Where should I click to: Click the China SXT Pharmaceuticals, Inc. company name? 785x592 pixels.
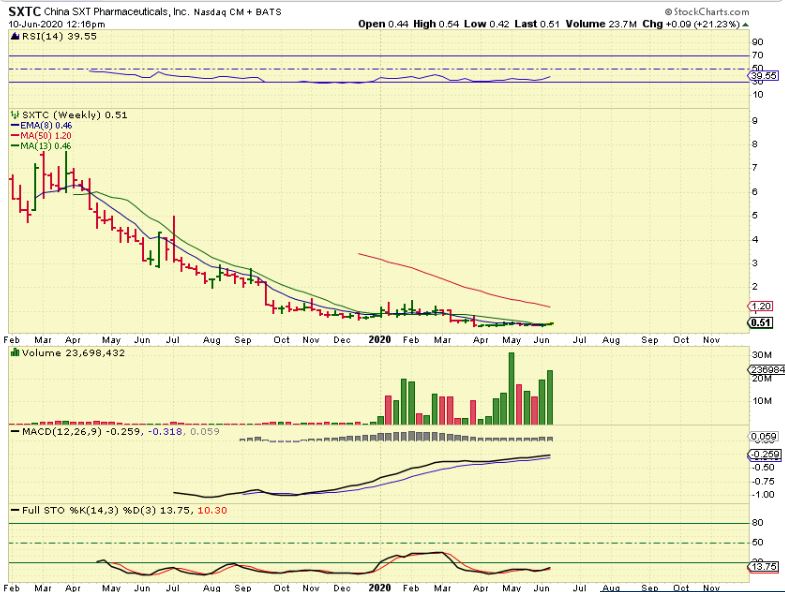pos(117,12)
